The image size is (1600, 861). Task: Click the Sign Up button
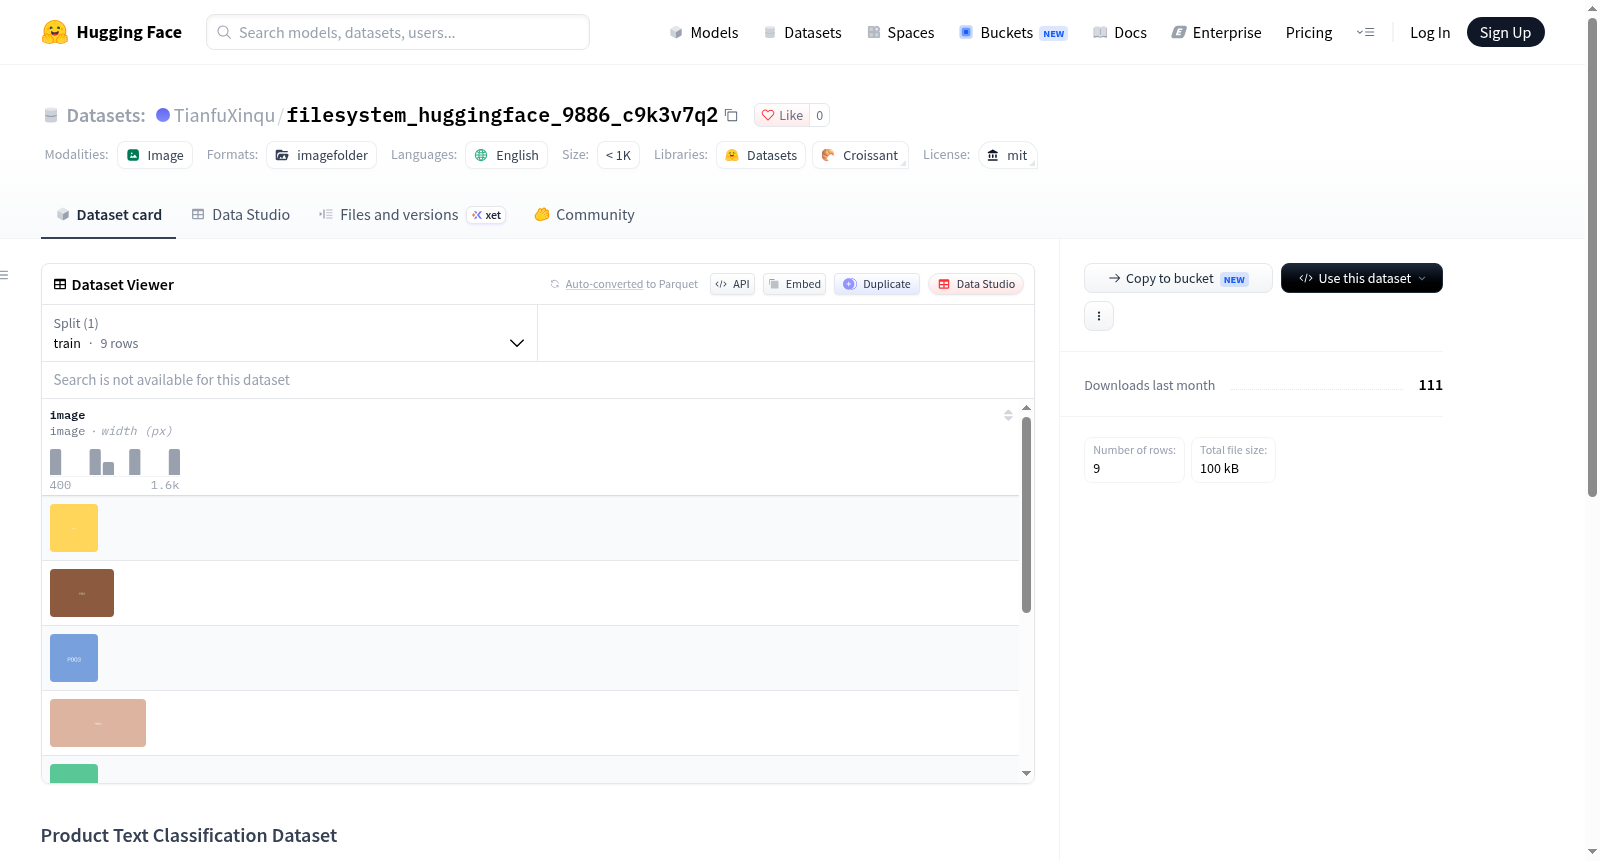[x=1505, y=32]
